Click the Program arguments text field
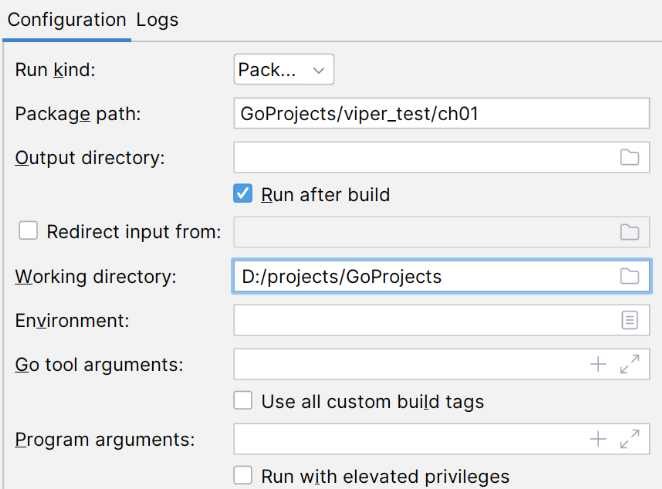This screenshot has height=489, width=662. 410,439
